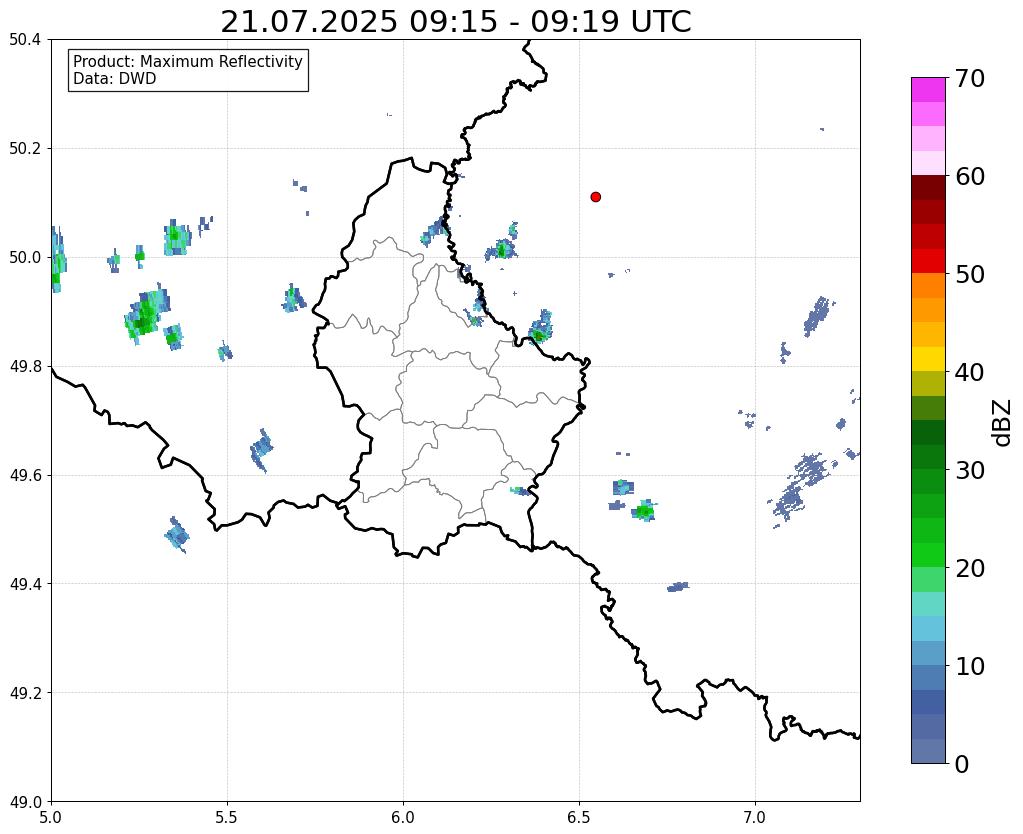The height and width of the screenshot is (834, 1023).
Task: Click the x-axis longitude label 5.0
Action: (51, 818)
